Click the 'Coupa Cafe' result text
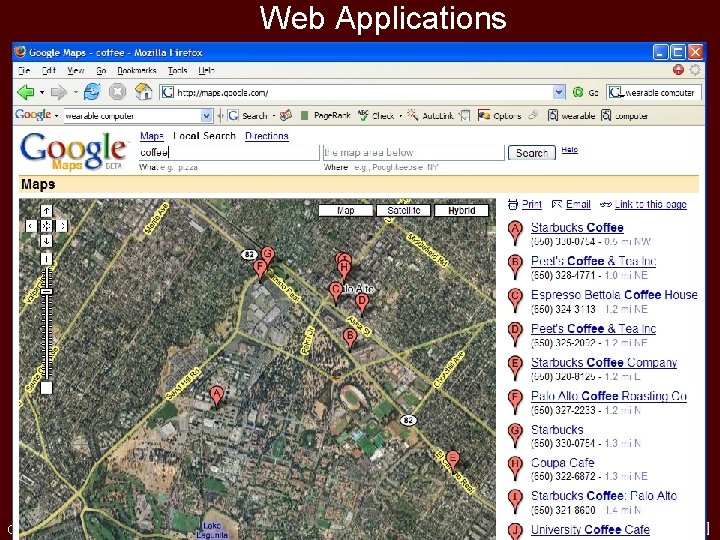The image size is (720, 540). click(x=562, y=462)
